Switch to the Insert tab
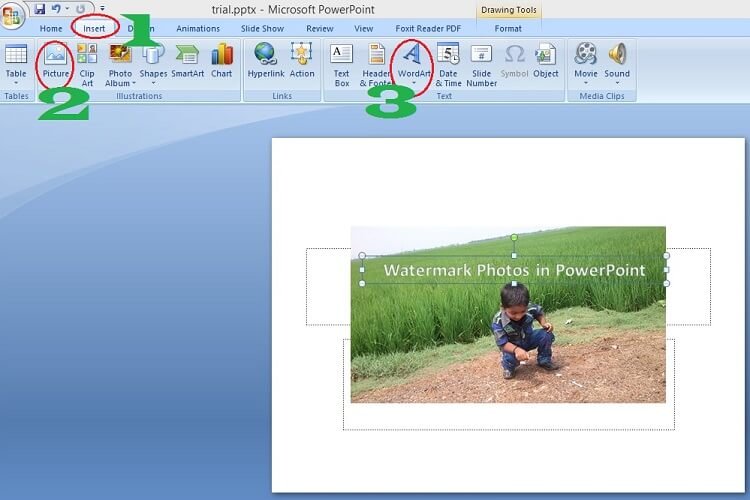Image resolution: width=750 pixels, height=500 pixels. (94, 29)
